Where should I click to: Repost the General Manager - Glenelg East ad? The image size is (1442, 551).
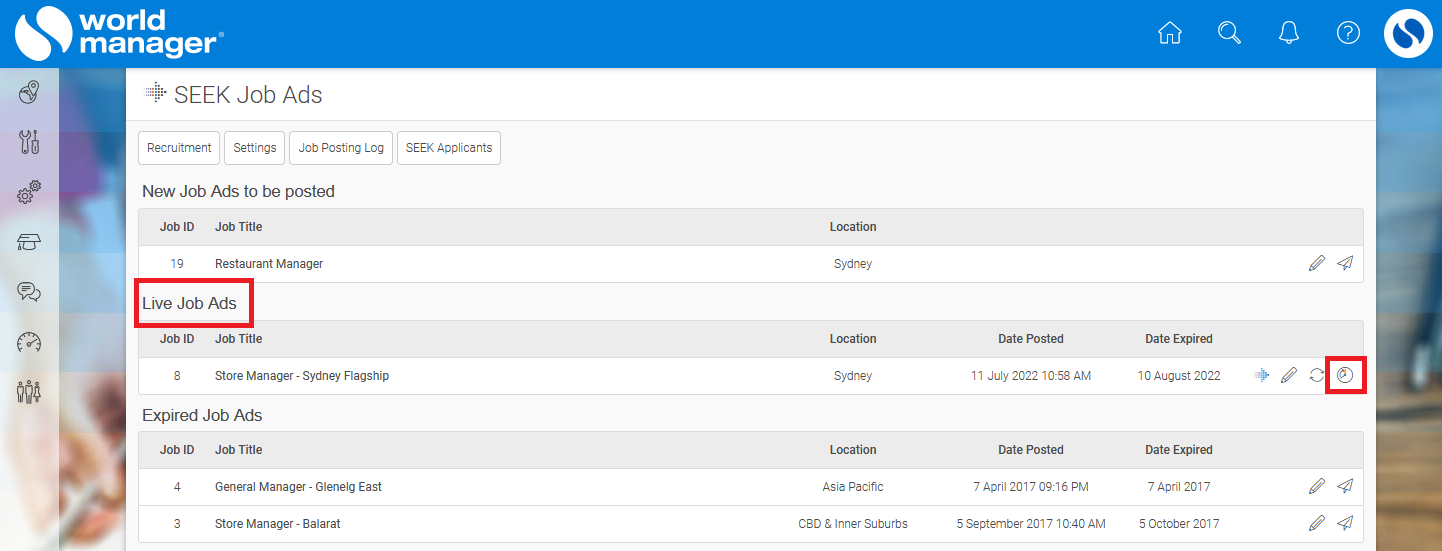(x=1345, y=487)
